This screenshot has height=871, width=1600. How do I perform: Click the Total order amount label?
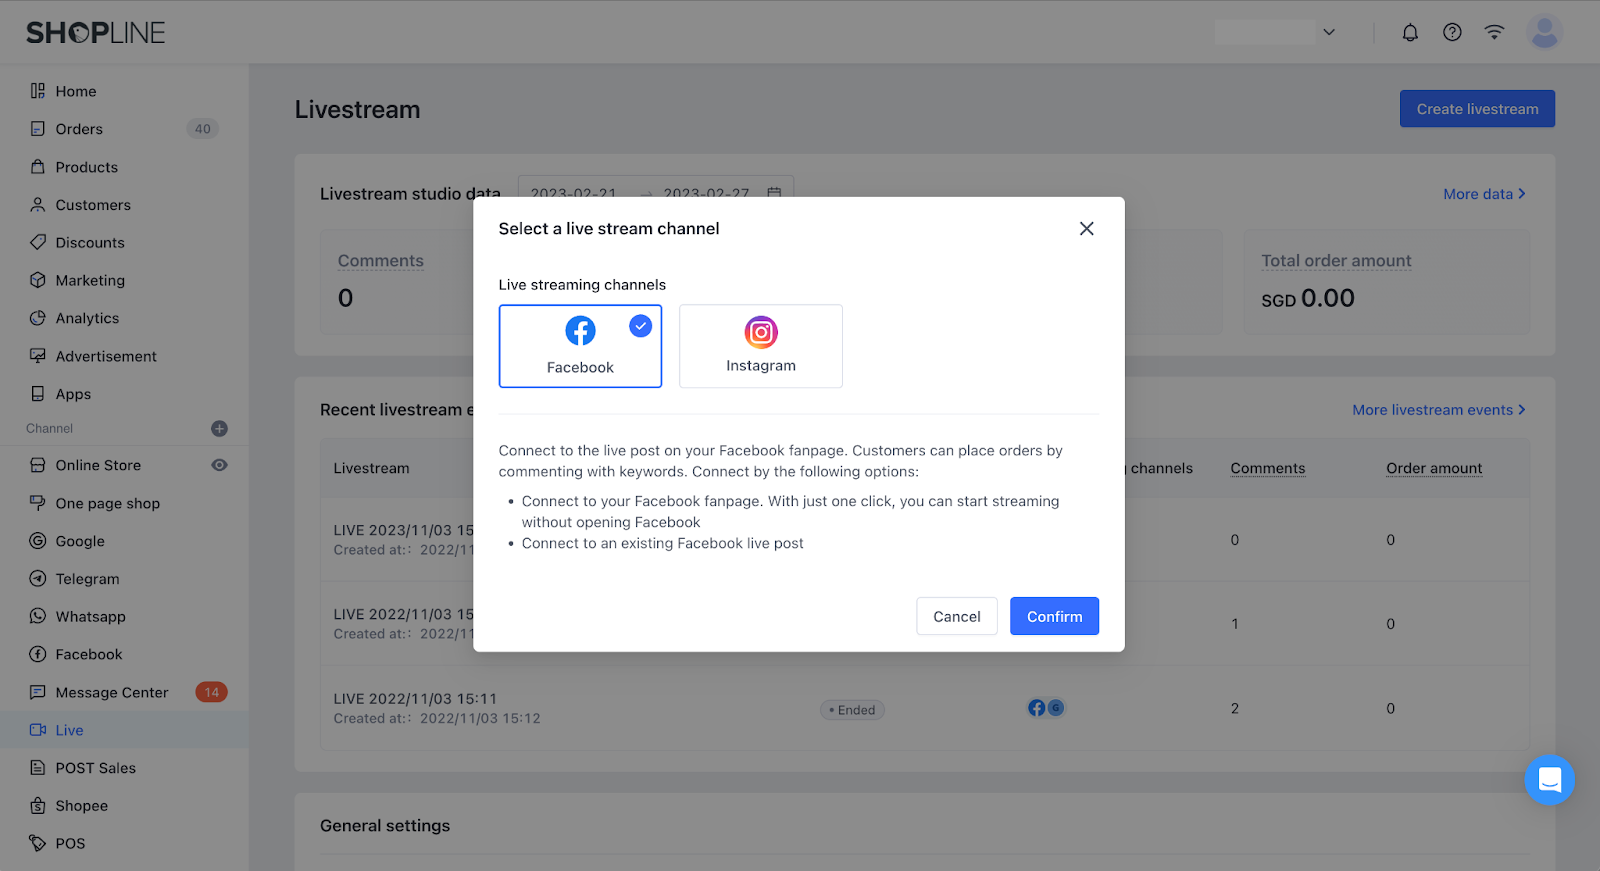coord(1336,261)
